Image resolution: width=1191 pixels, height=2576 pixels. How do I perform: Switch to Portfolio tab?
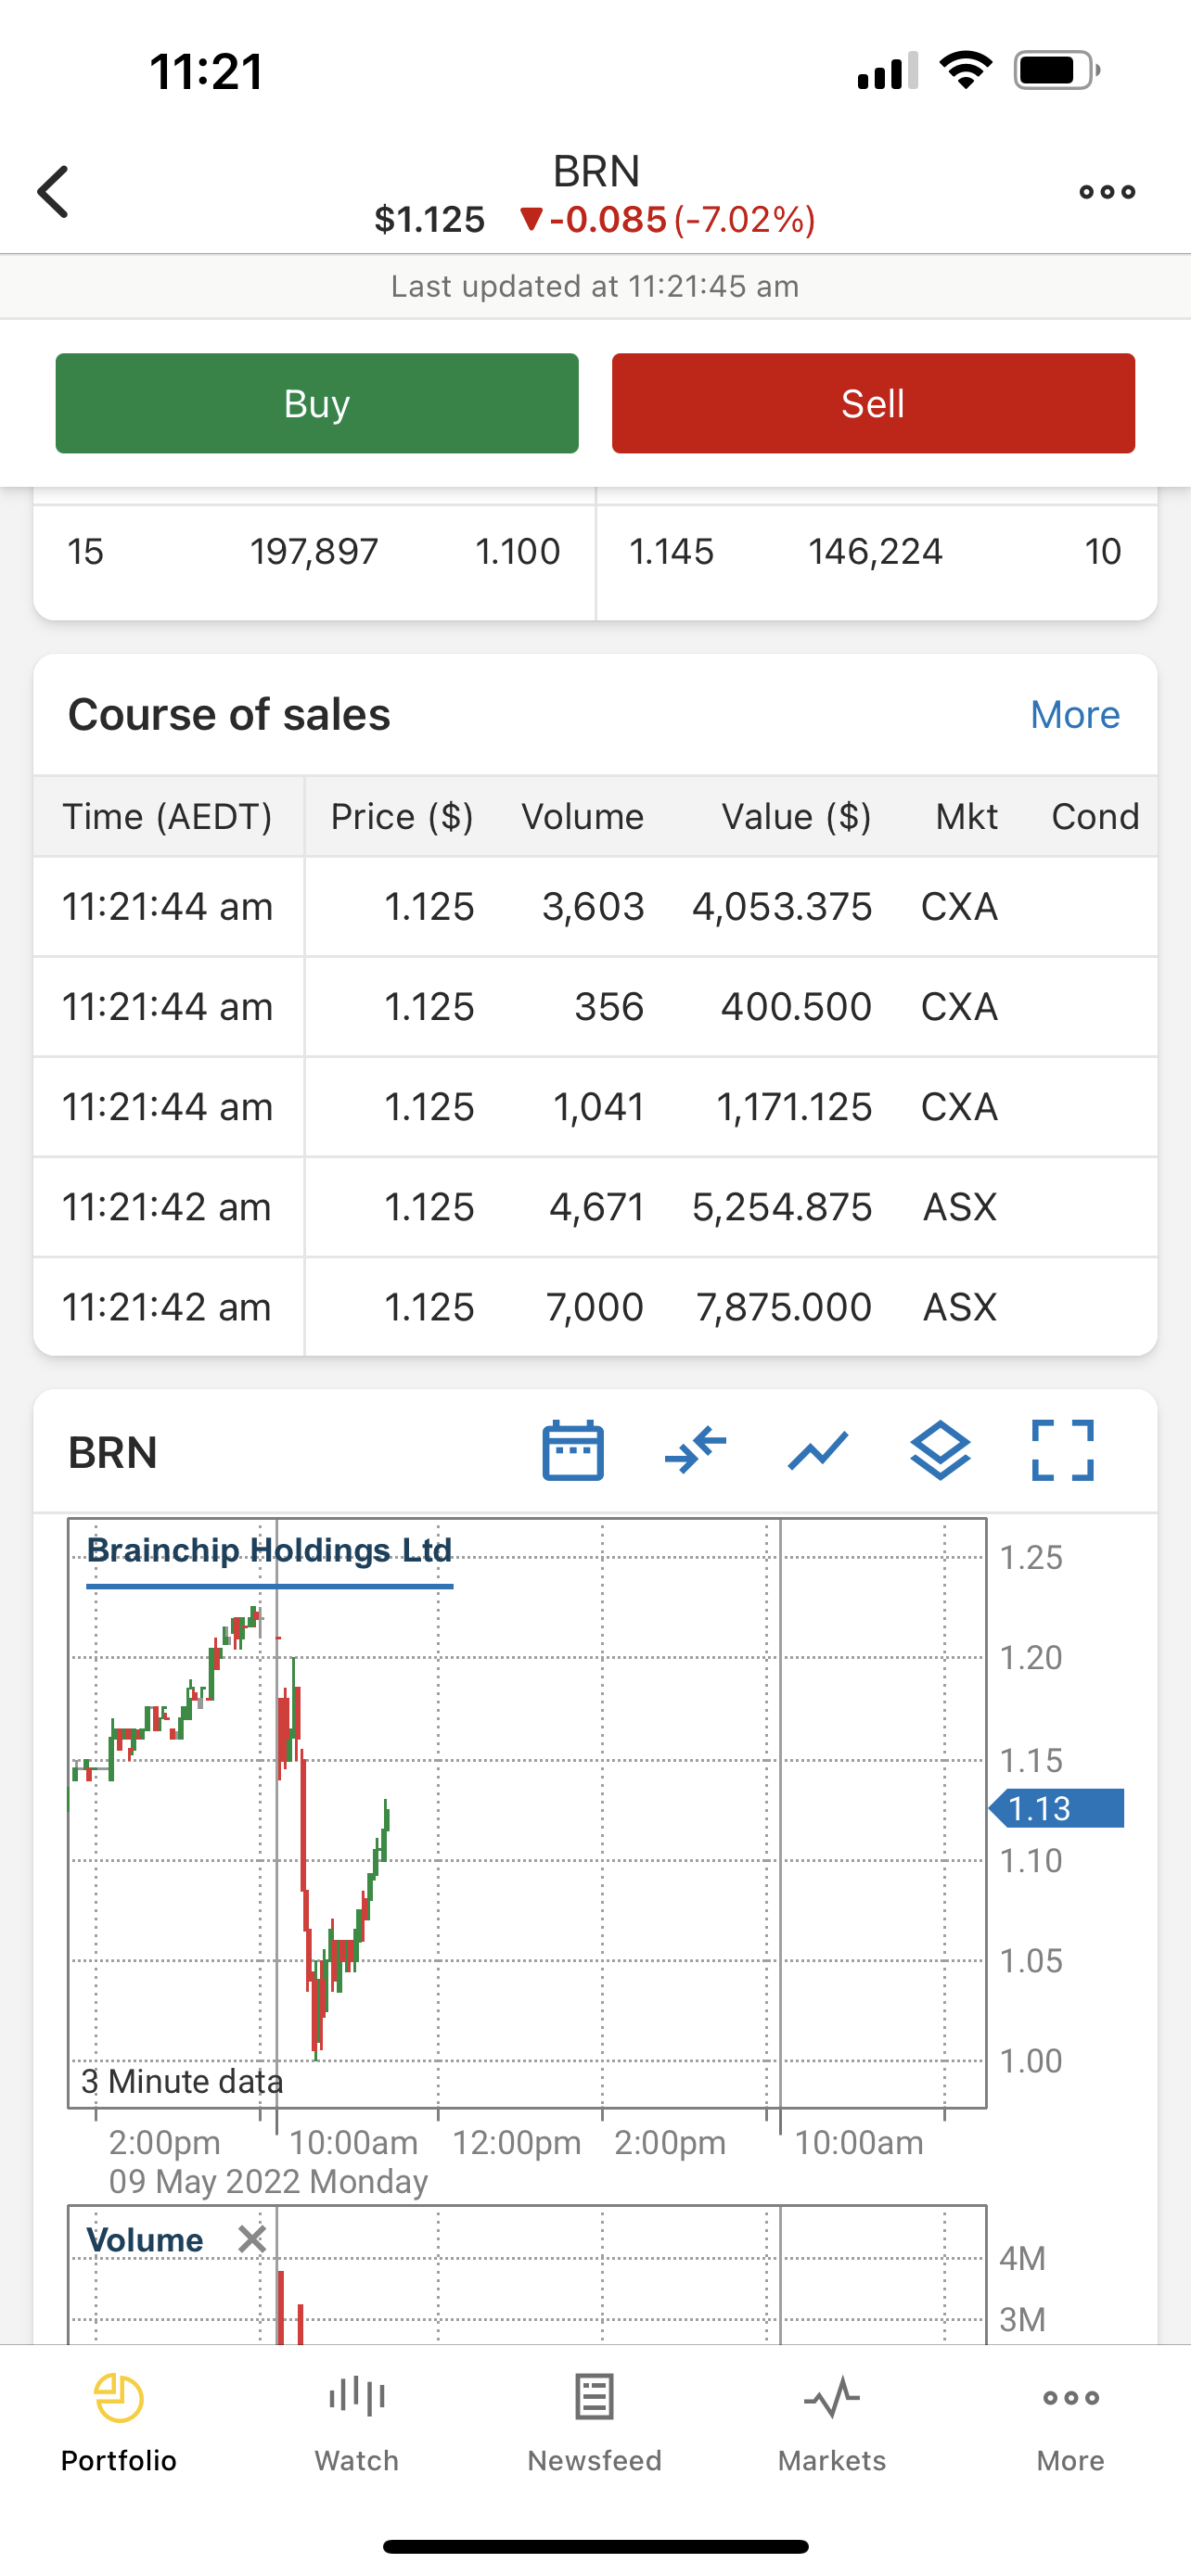pyautogui.click(x=119, y=2423)
